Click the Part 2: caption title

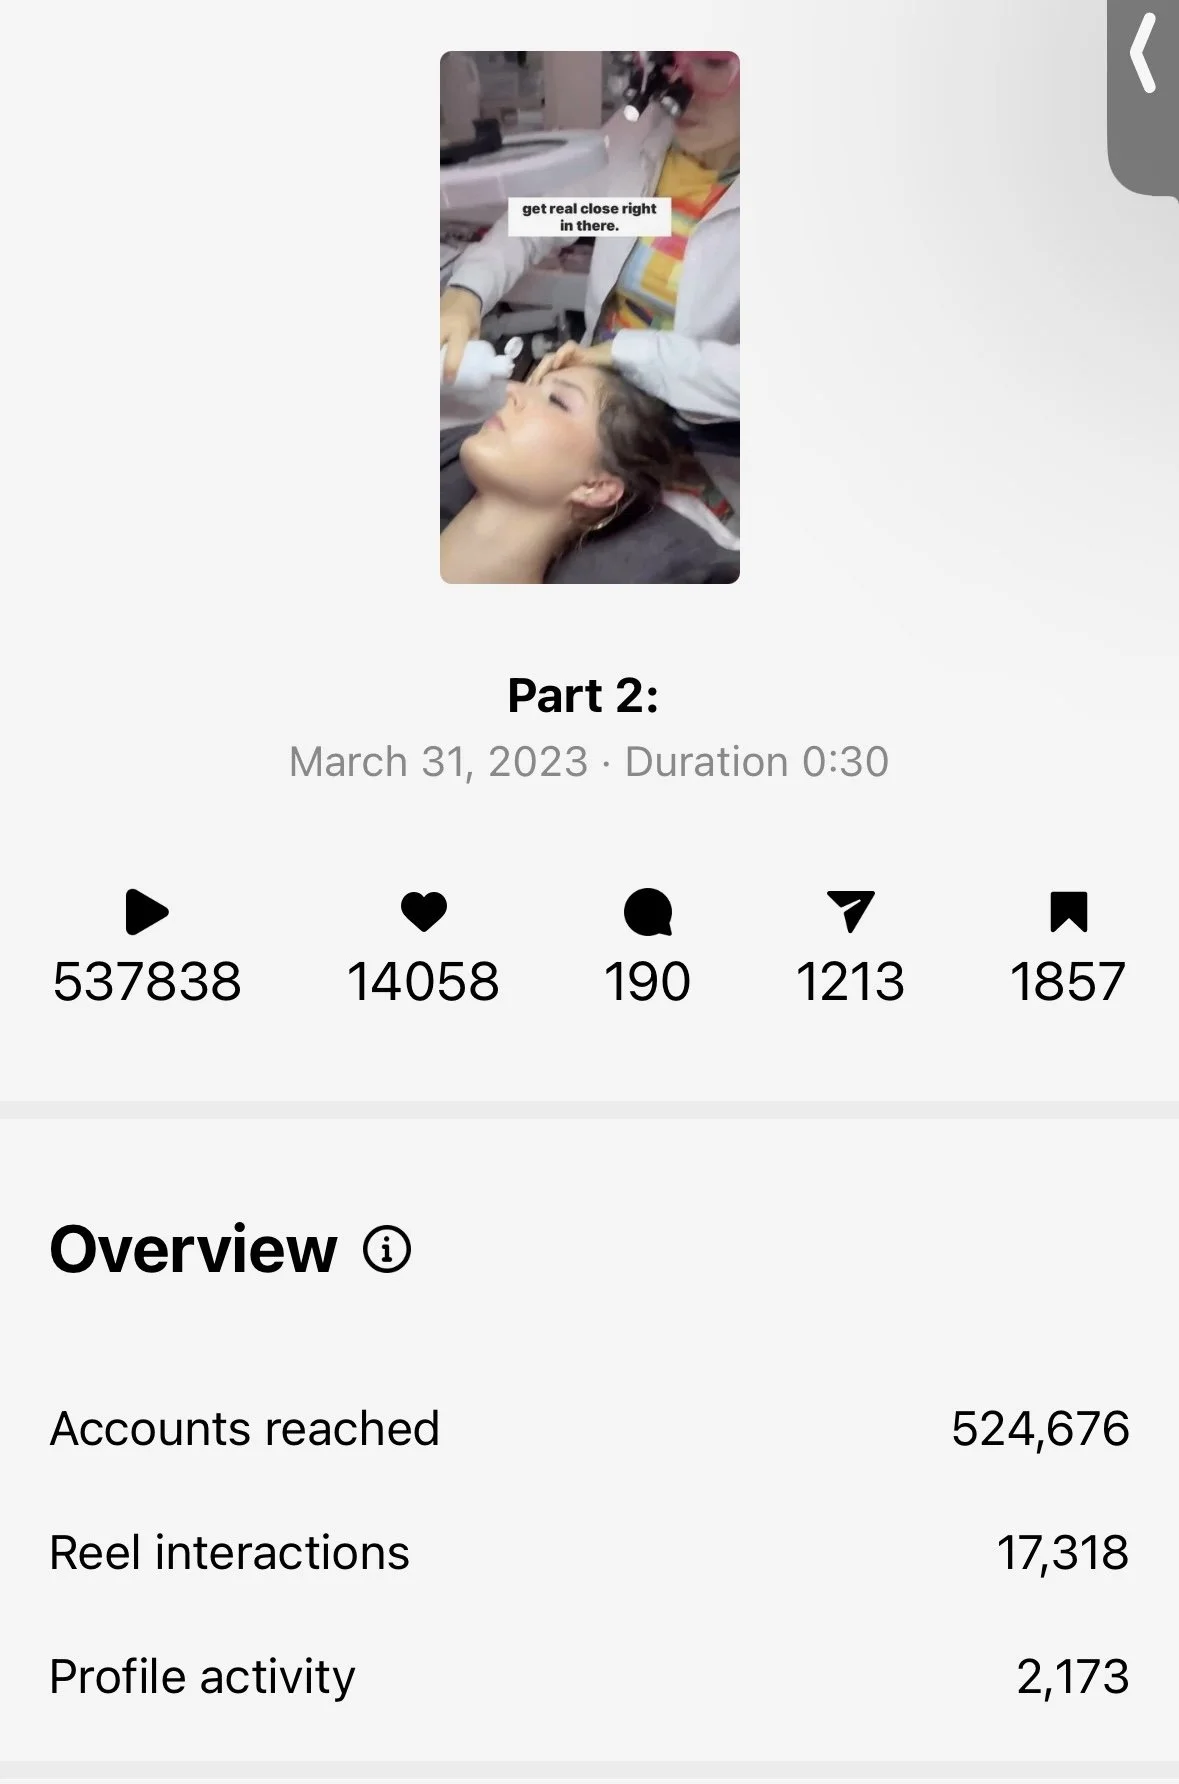[x=583, y=695]
